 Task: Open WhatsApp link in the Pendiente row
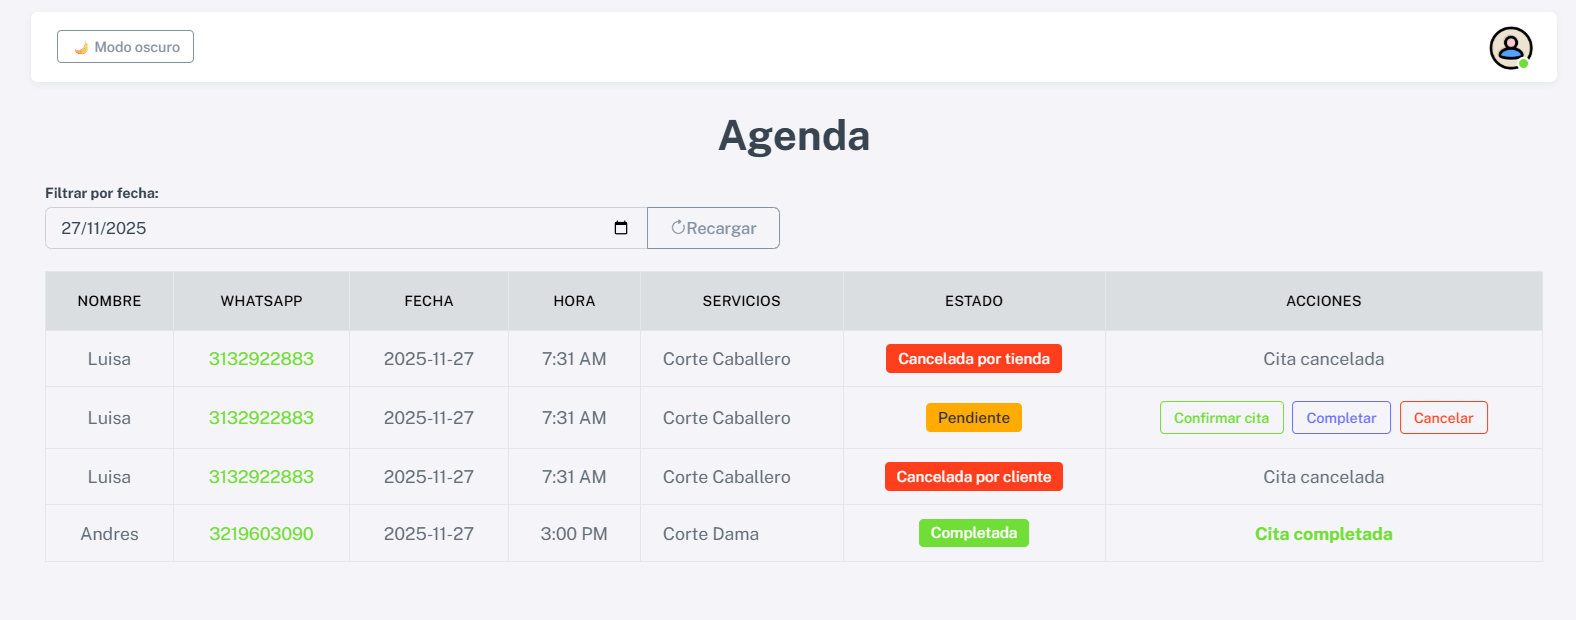tap(261, 418)
